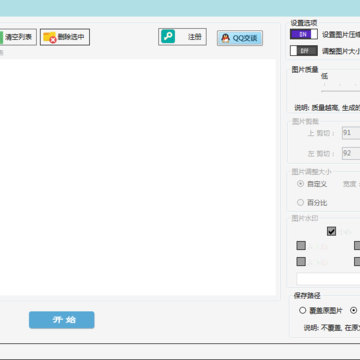This screenshot has height=360, width=360.
Task: Click the folder-delete icon for 删除选中
Action: pos(50,37)
